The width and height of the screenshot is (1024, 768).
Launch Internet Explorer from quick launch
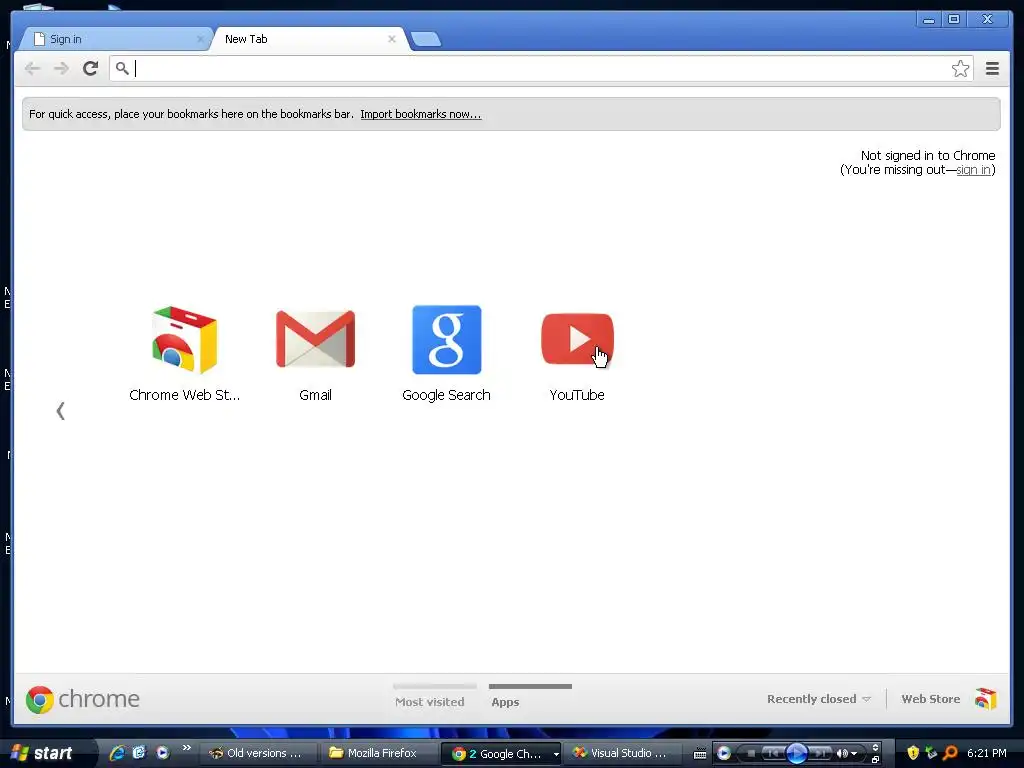[116, 753]
